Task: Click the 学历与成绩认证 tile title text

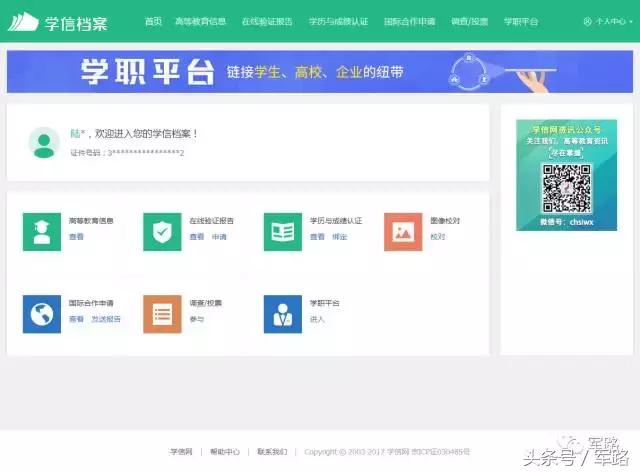Action: tap(336, 221)
